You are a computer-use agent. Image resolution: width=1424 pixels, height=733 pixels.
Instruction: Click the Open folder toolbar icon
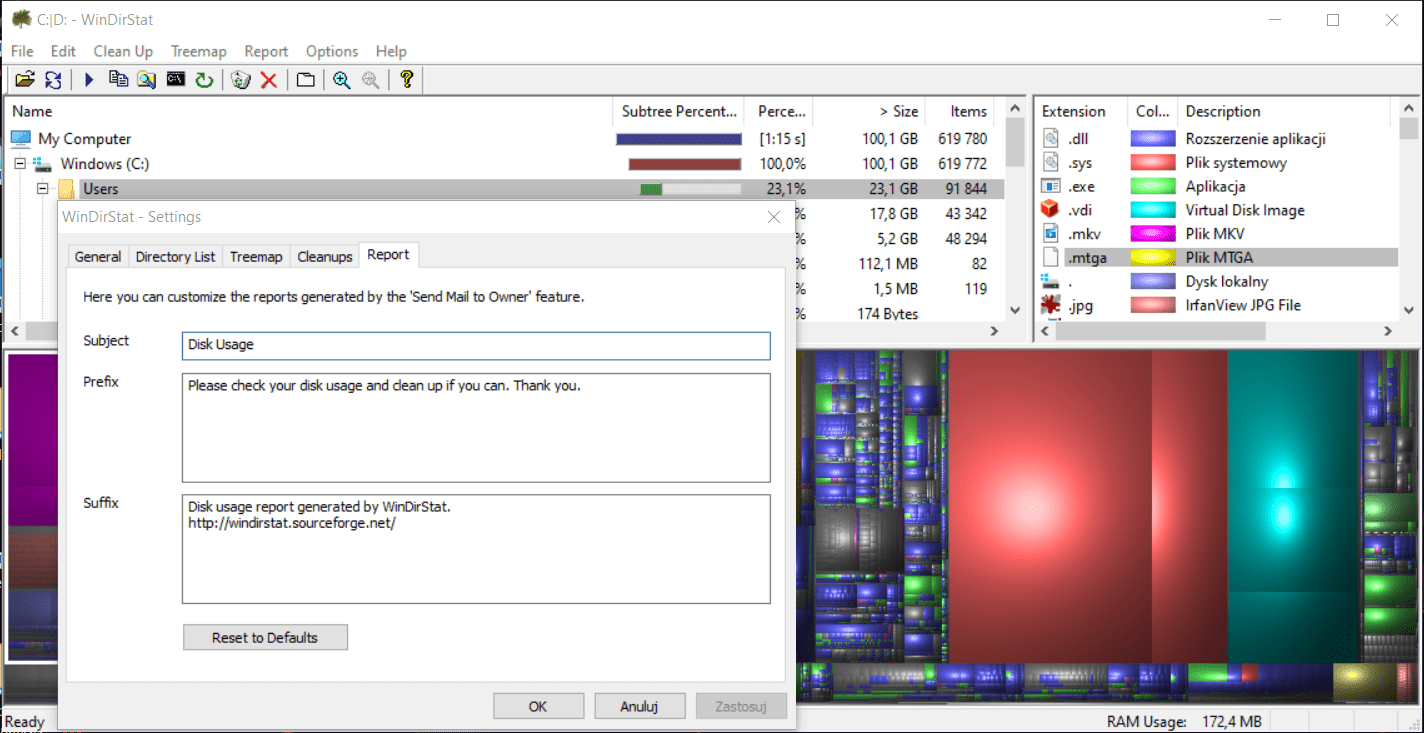point(25,80)
